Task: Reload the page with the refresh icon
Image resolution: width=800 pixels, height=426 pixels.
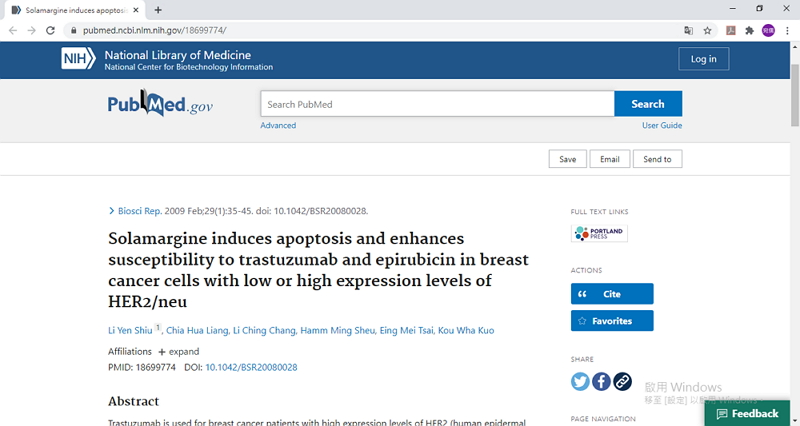Action: 50,30
